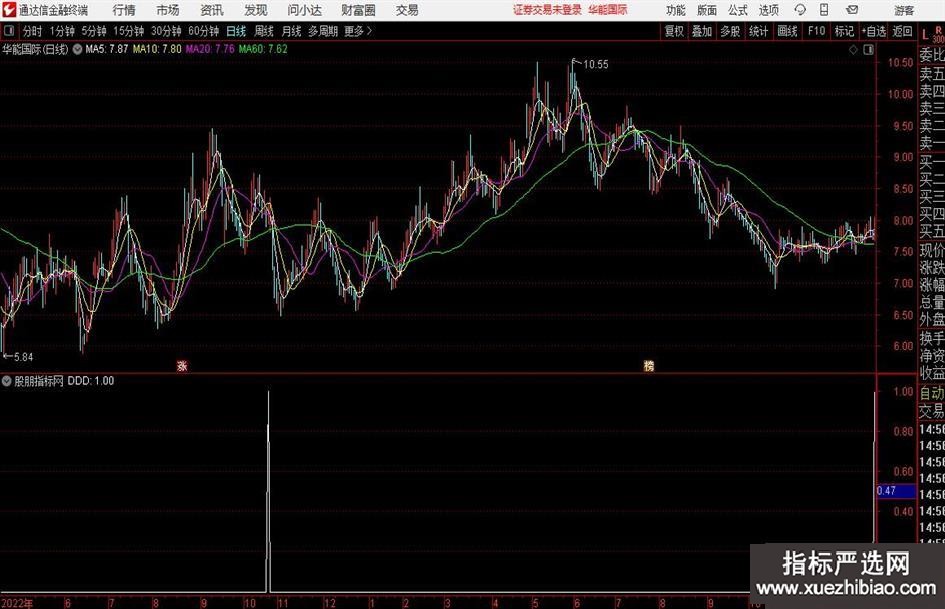The width and height of the screenshot is (945, 609).
Task: Expand the 更多 periods list
Action: 358,31
